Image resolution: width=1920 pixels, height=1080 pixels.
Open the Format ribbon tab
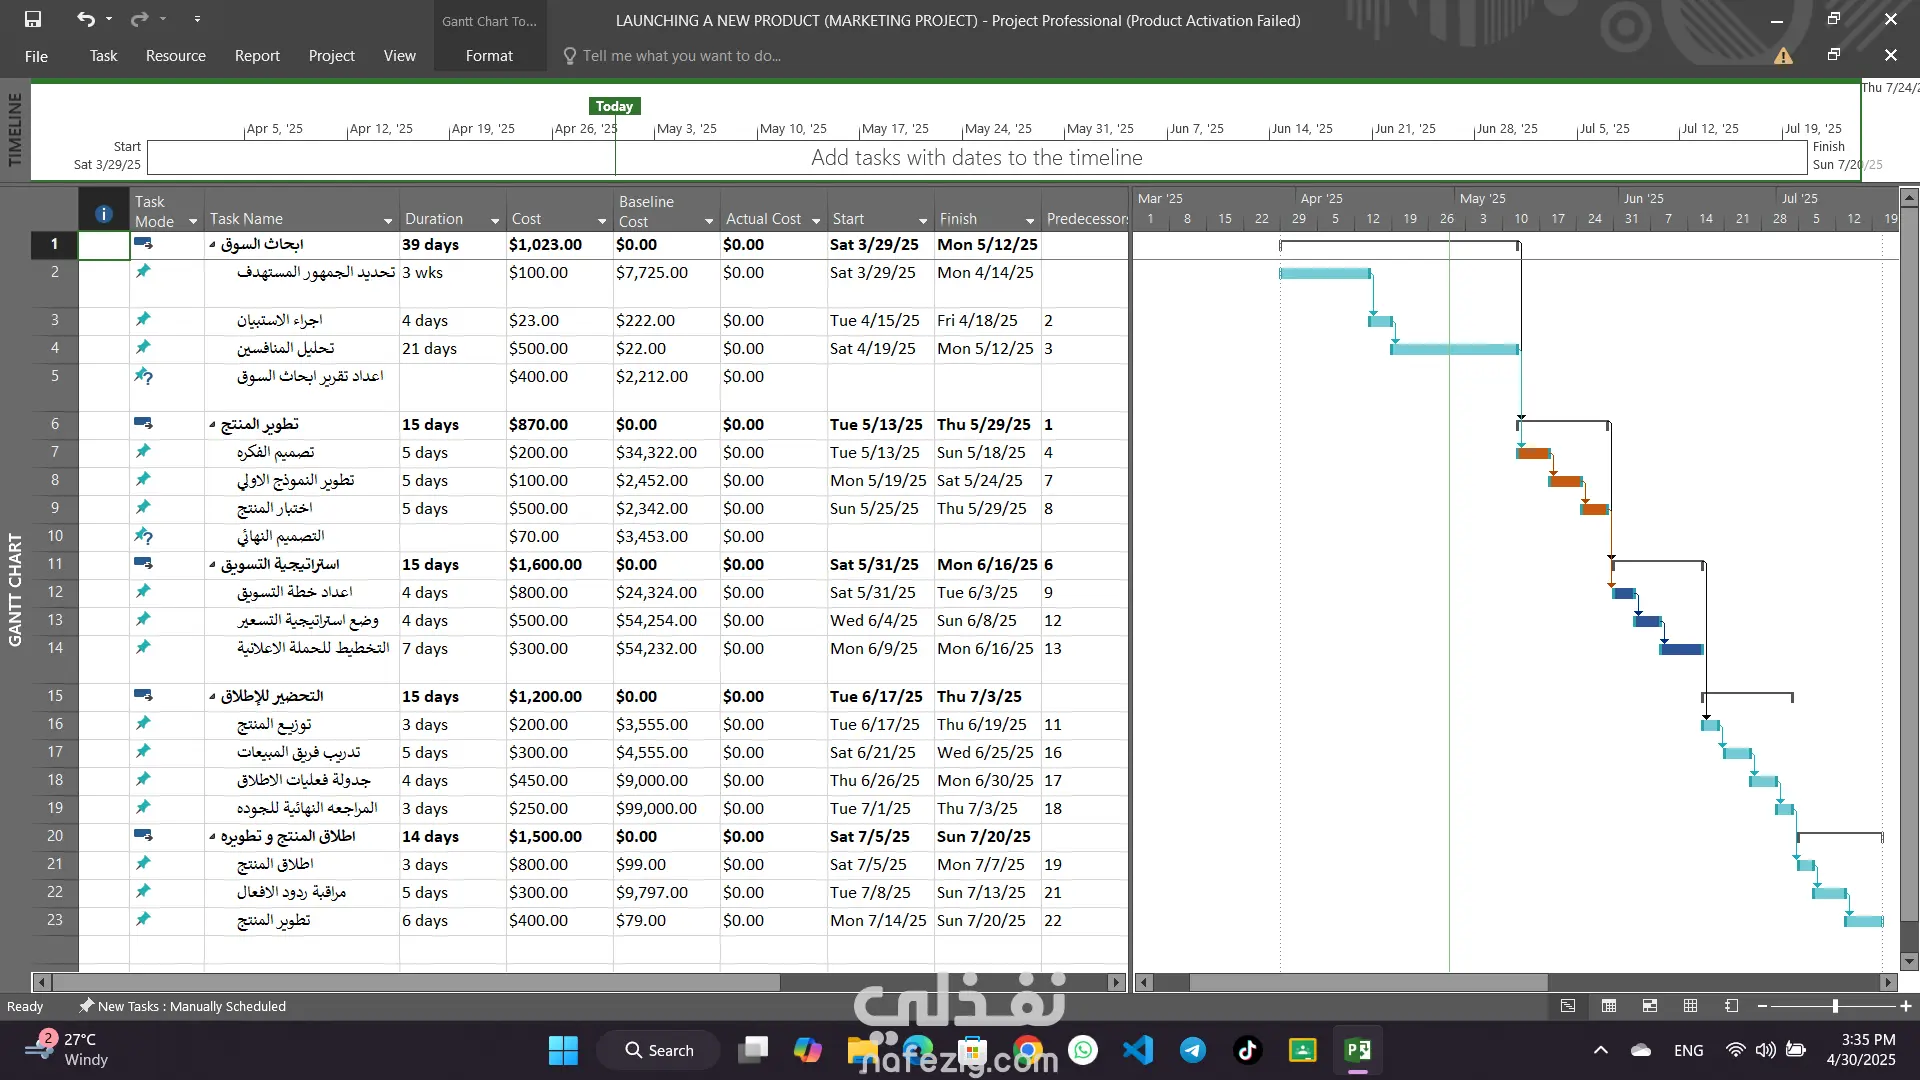point(489,56)
